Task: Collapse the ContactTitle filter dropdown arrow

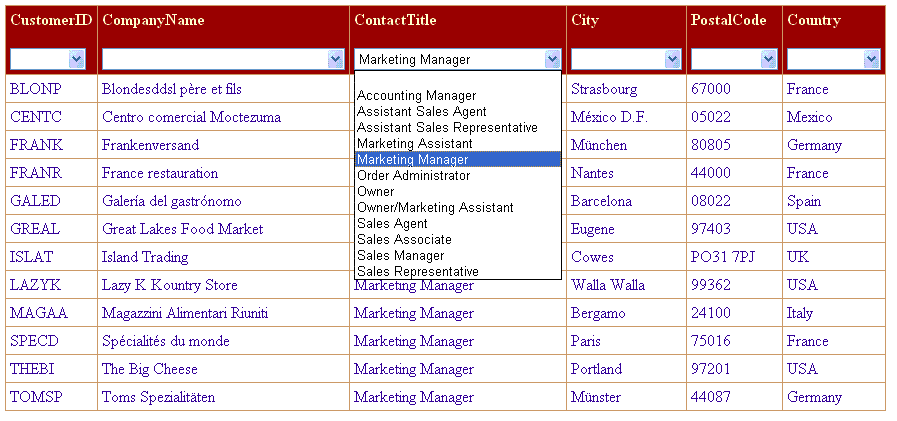Action: (553, 59)
